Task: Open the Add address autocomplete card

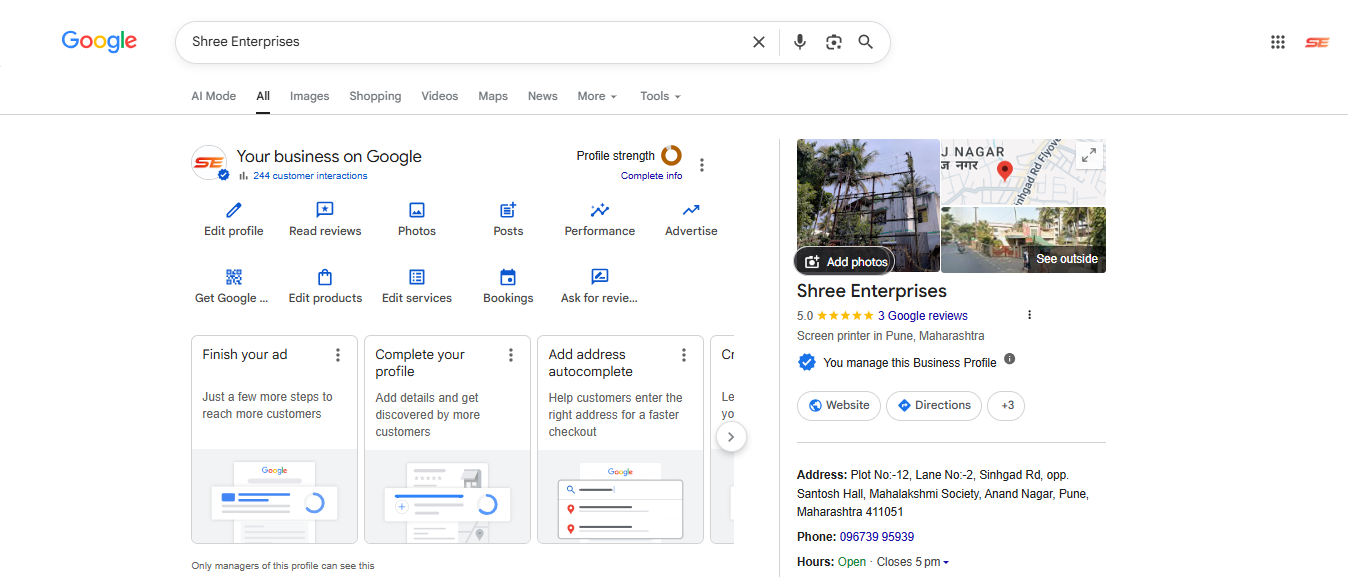Action: pyautogui.click(x=620, y=439)
